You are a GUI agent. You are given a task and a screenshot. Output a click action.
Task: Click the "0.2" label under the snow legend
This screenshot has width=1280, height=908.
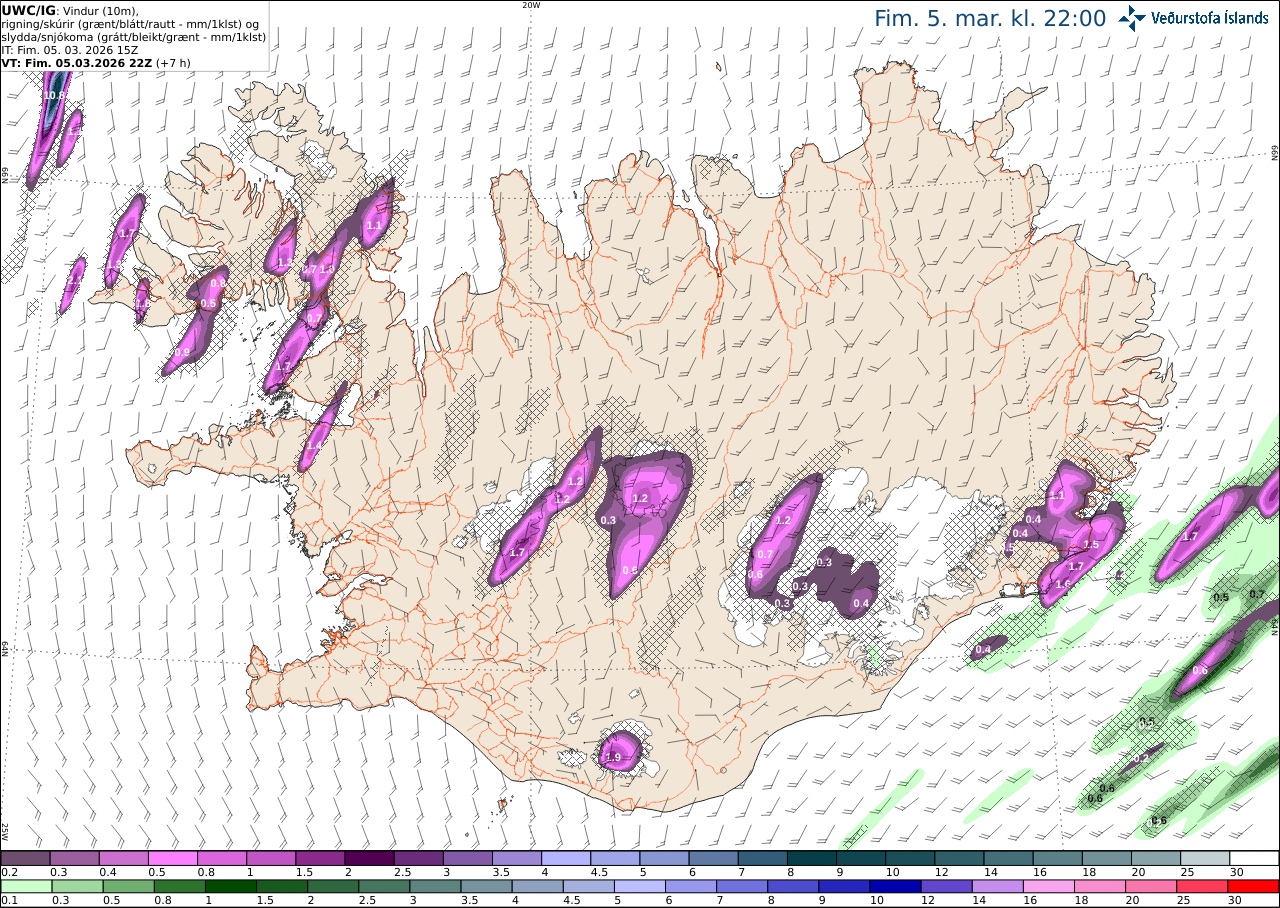pos(8,872)
